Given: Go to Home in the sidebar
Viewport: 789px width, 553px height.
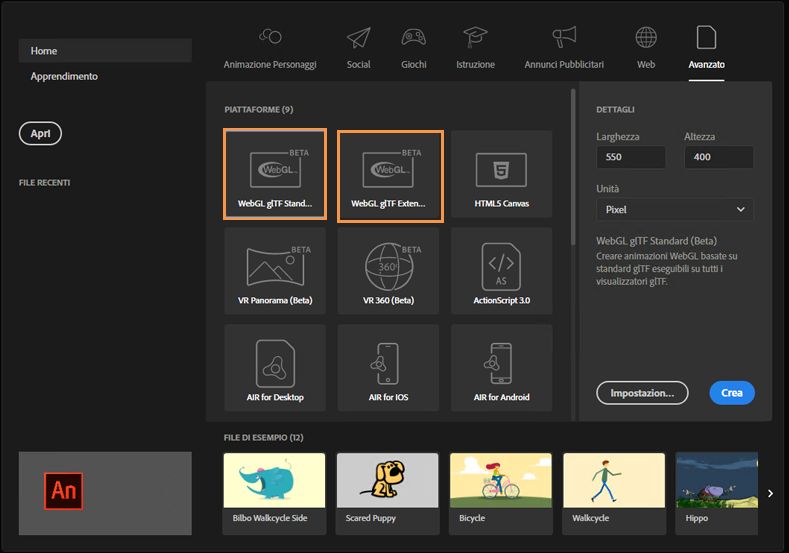Looking at the screenshot, I should click(105, 50).
